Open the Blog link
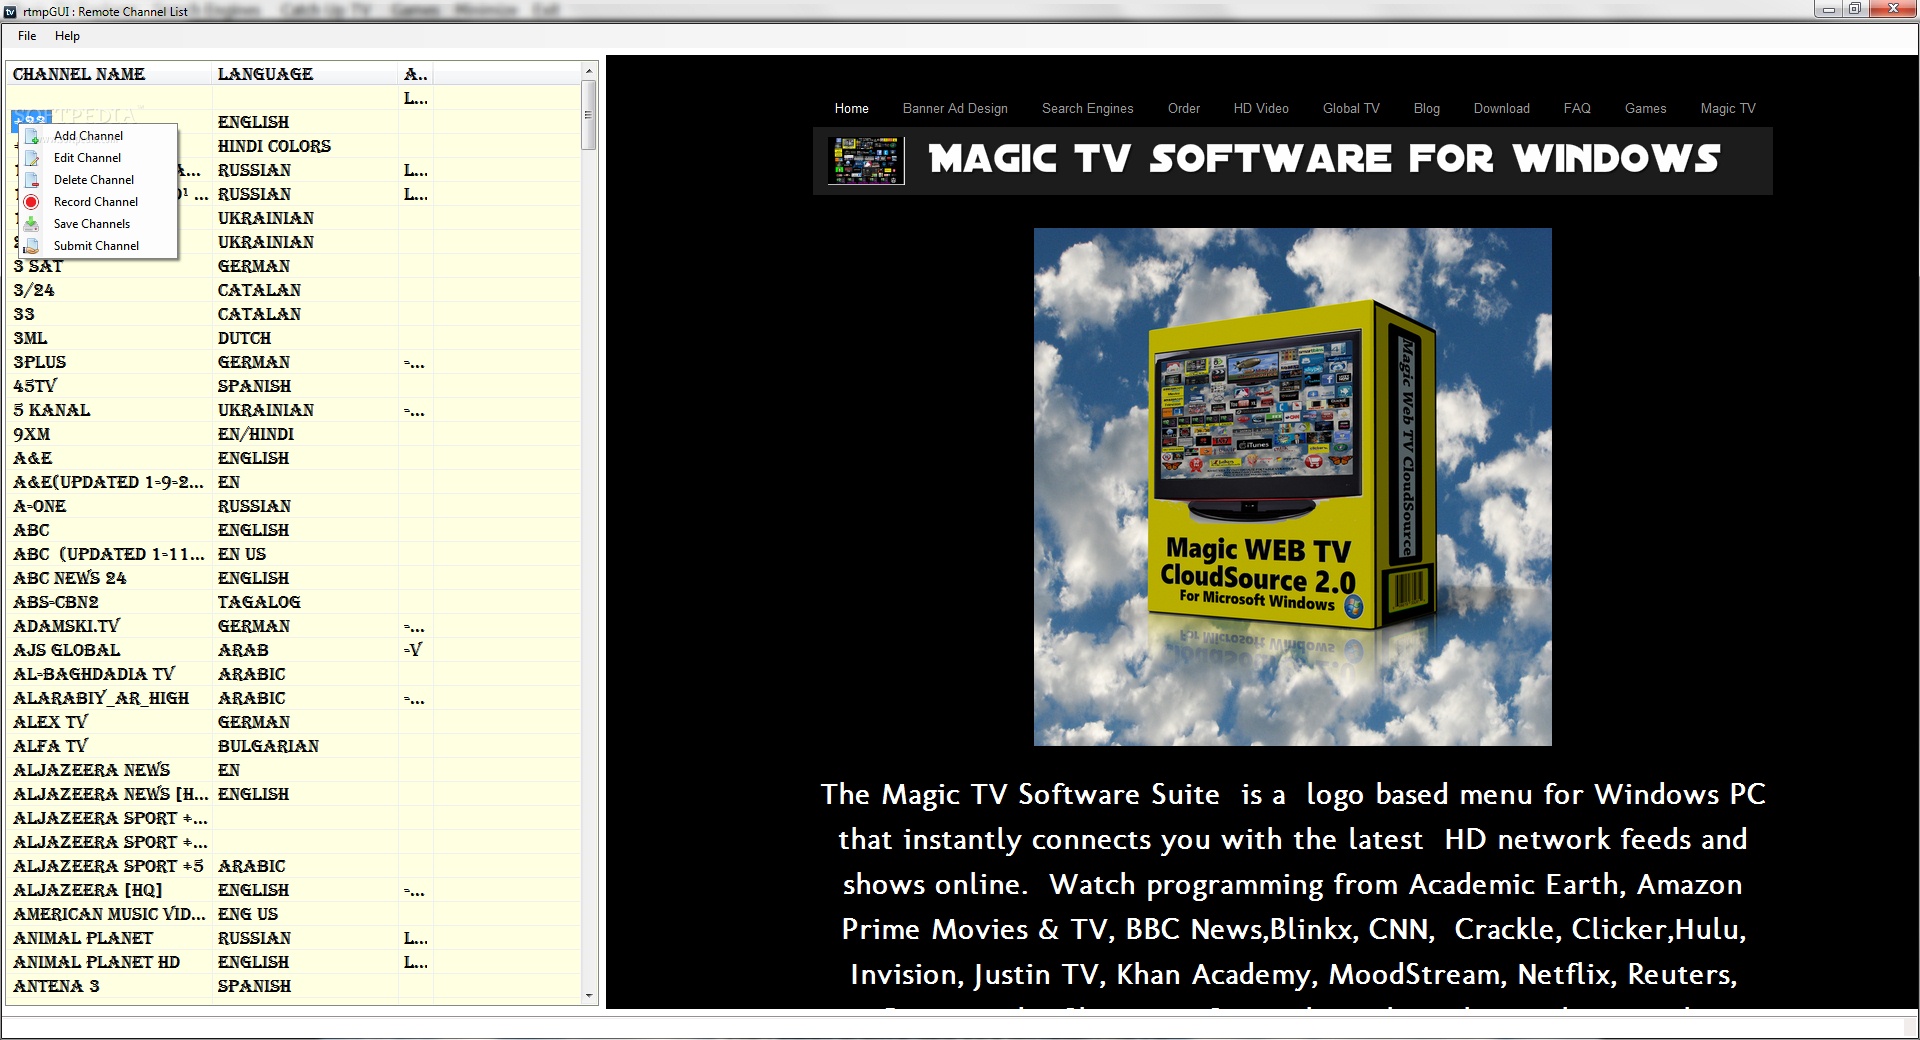 pyautogui.click(x=1427, y=108)
